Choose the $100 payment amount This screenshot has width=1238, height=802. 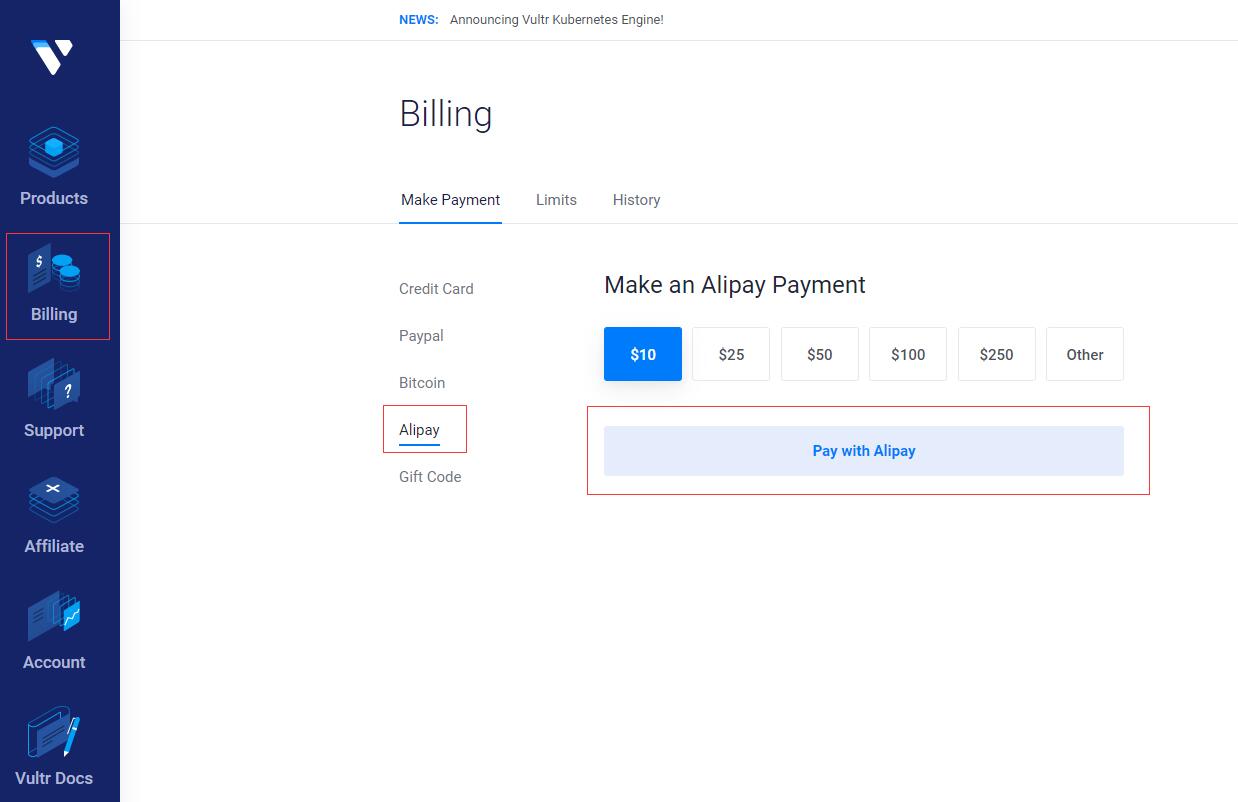[x=908, y=354]
